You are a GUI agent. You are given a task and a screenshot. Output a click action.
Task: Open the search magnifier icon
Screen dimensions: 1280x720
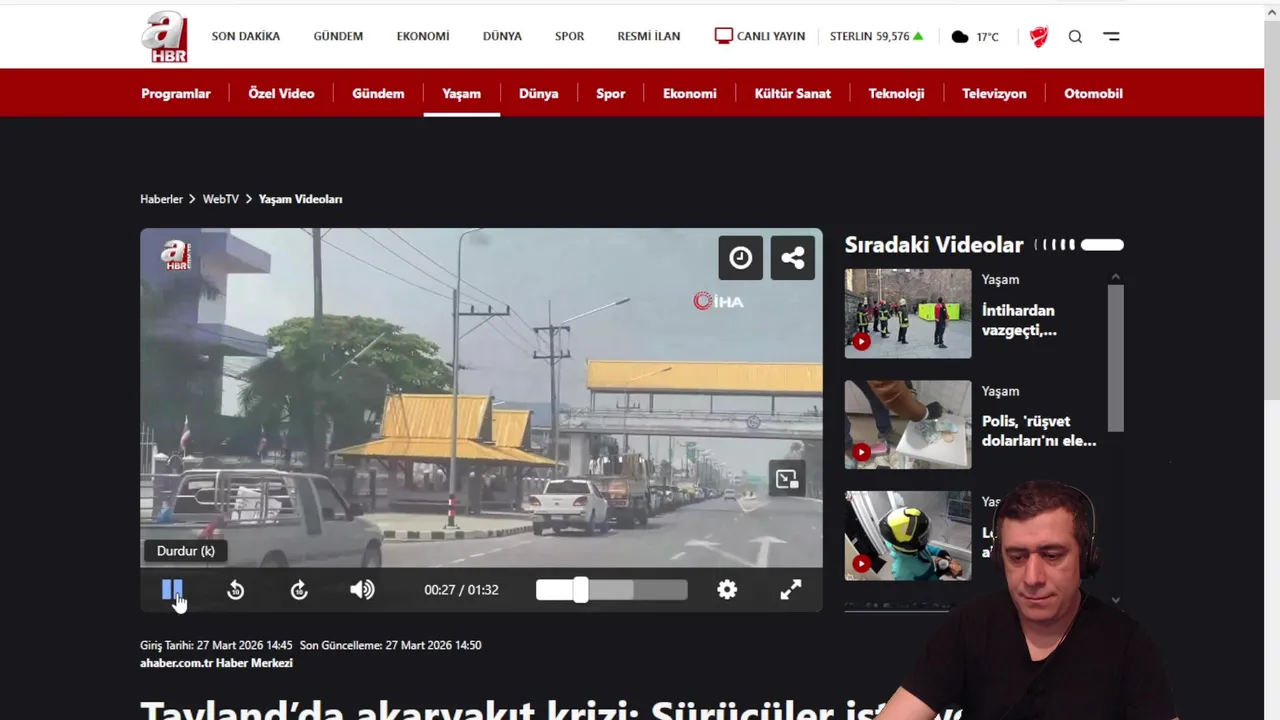click(x=1075, y=36)
